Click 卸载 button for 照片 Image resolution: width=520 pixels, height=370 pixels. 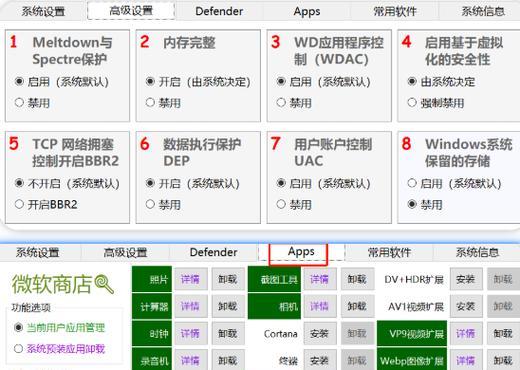pos(228,279)
